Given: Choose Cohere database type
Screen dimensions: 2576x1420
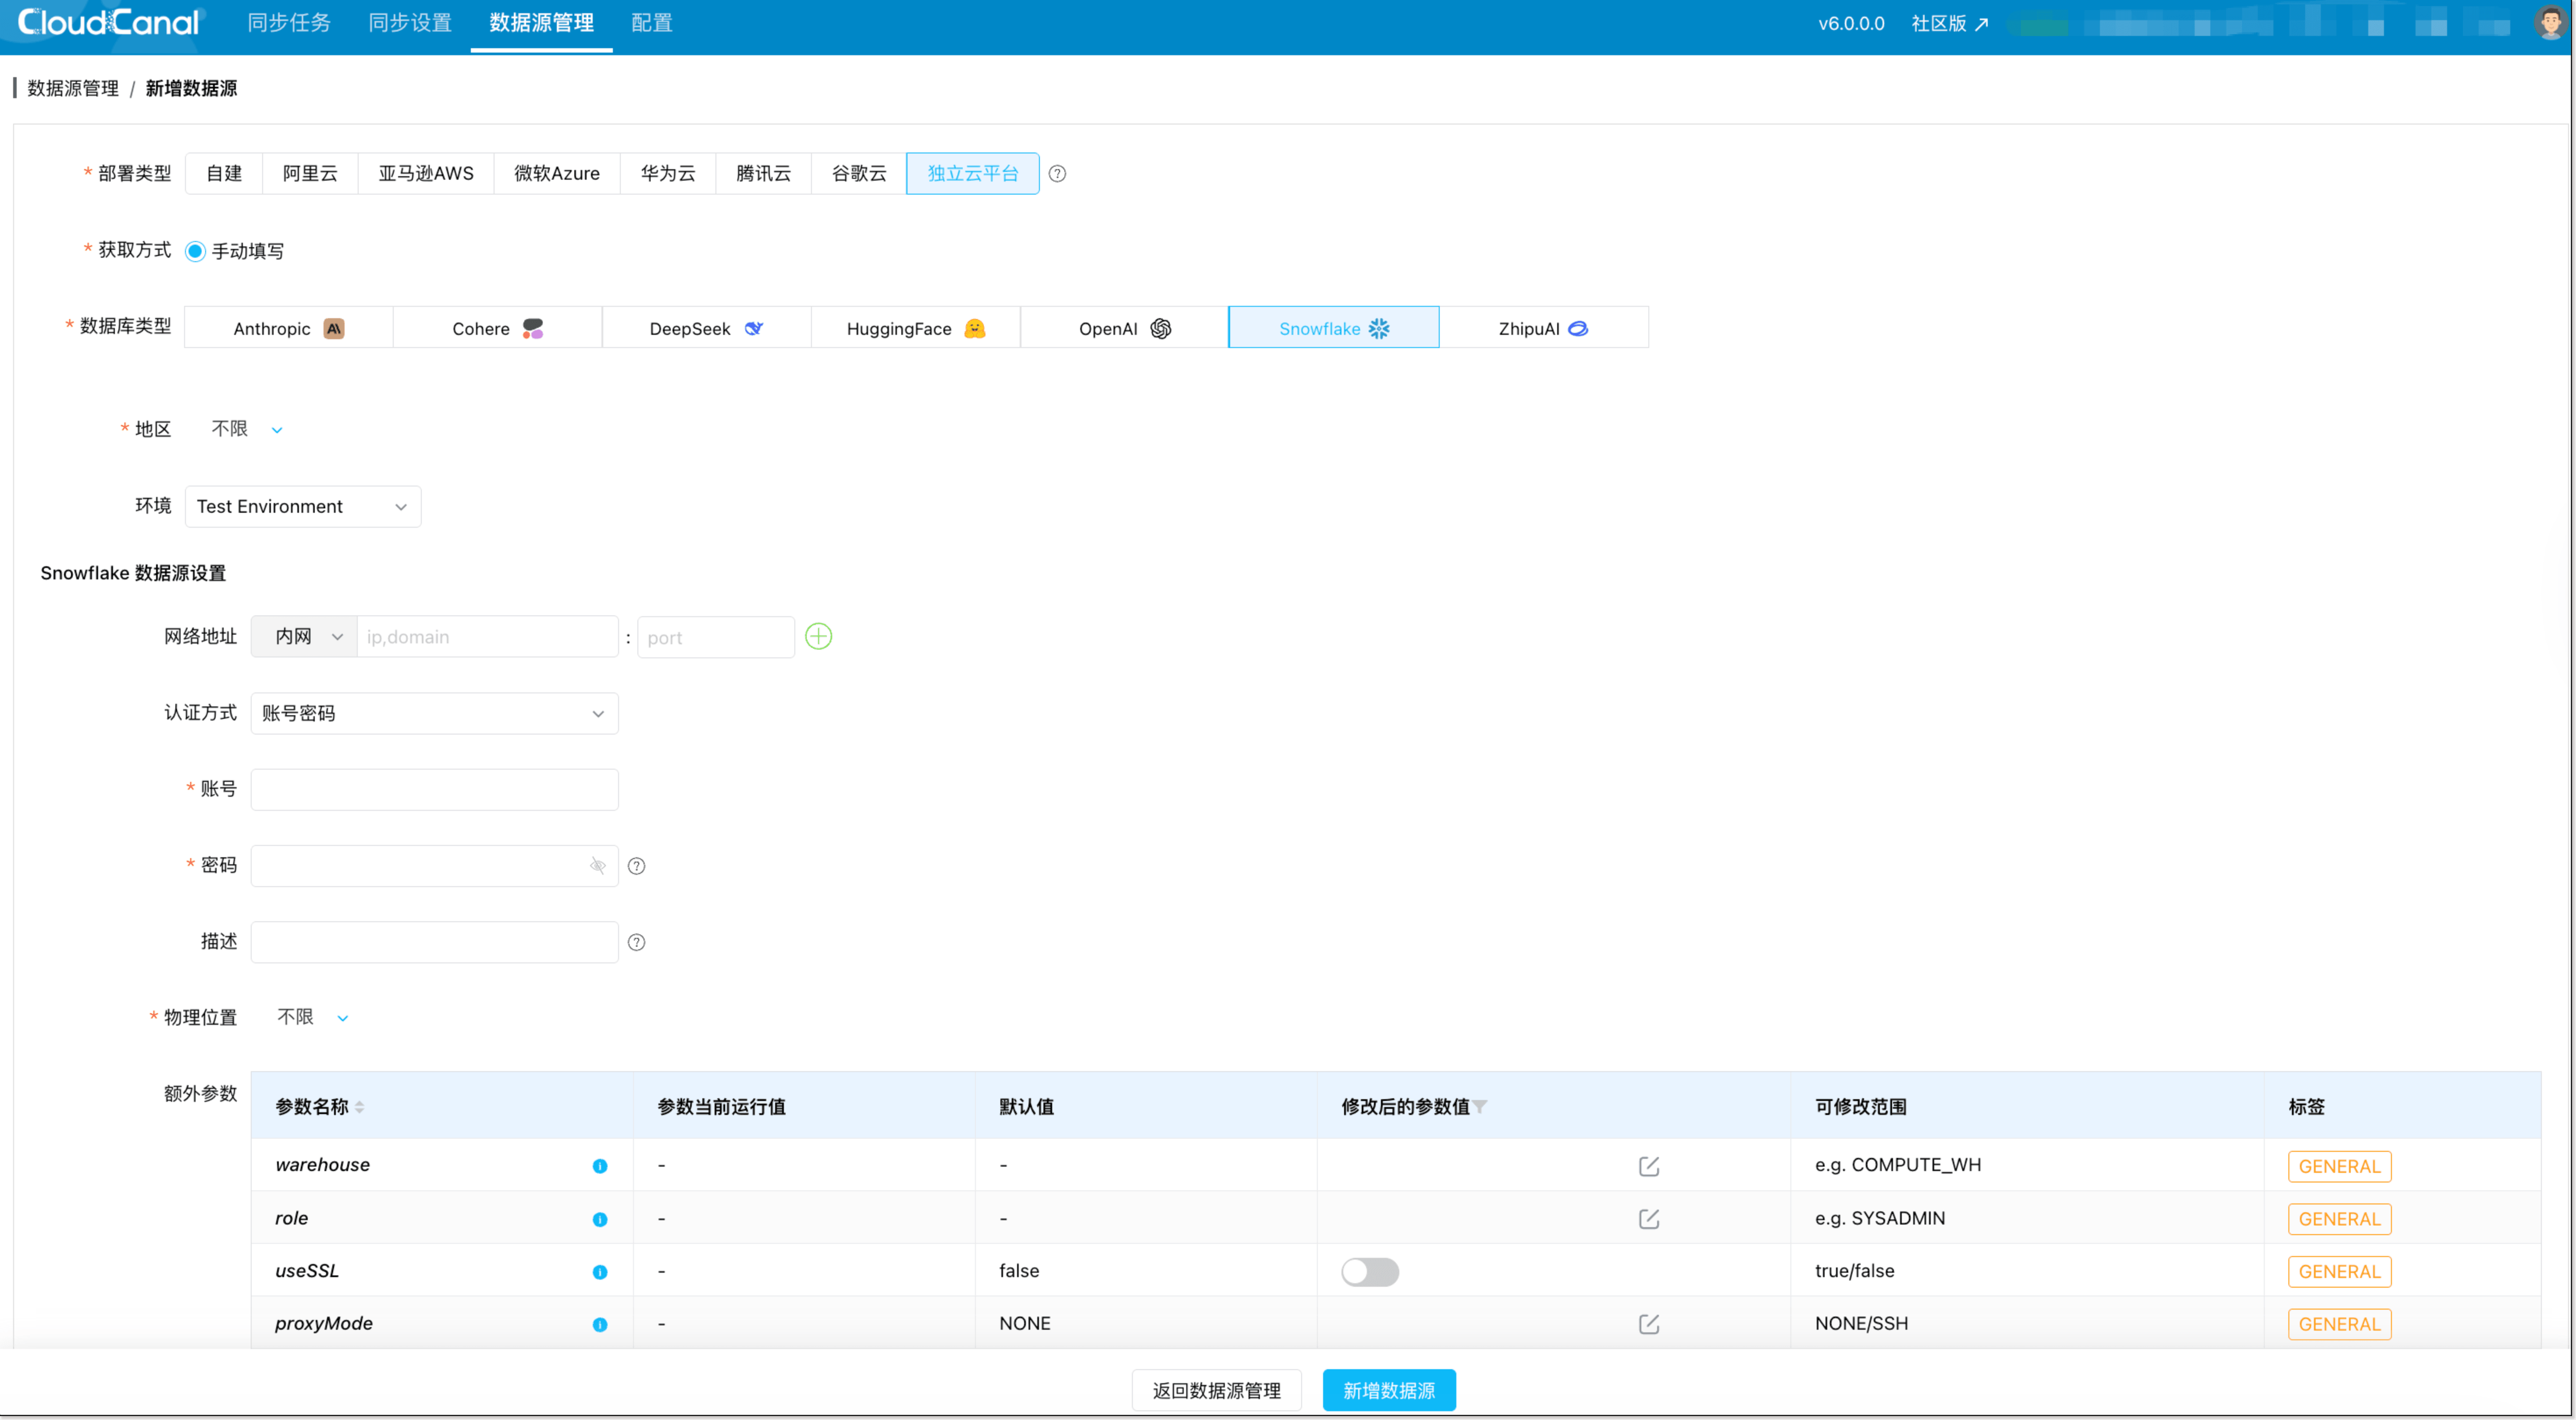Looking at the screenshot, I should coord(497,328).
